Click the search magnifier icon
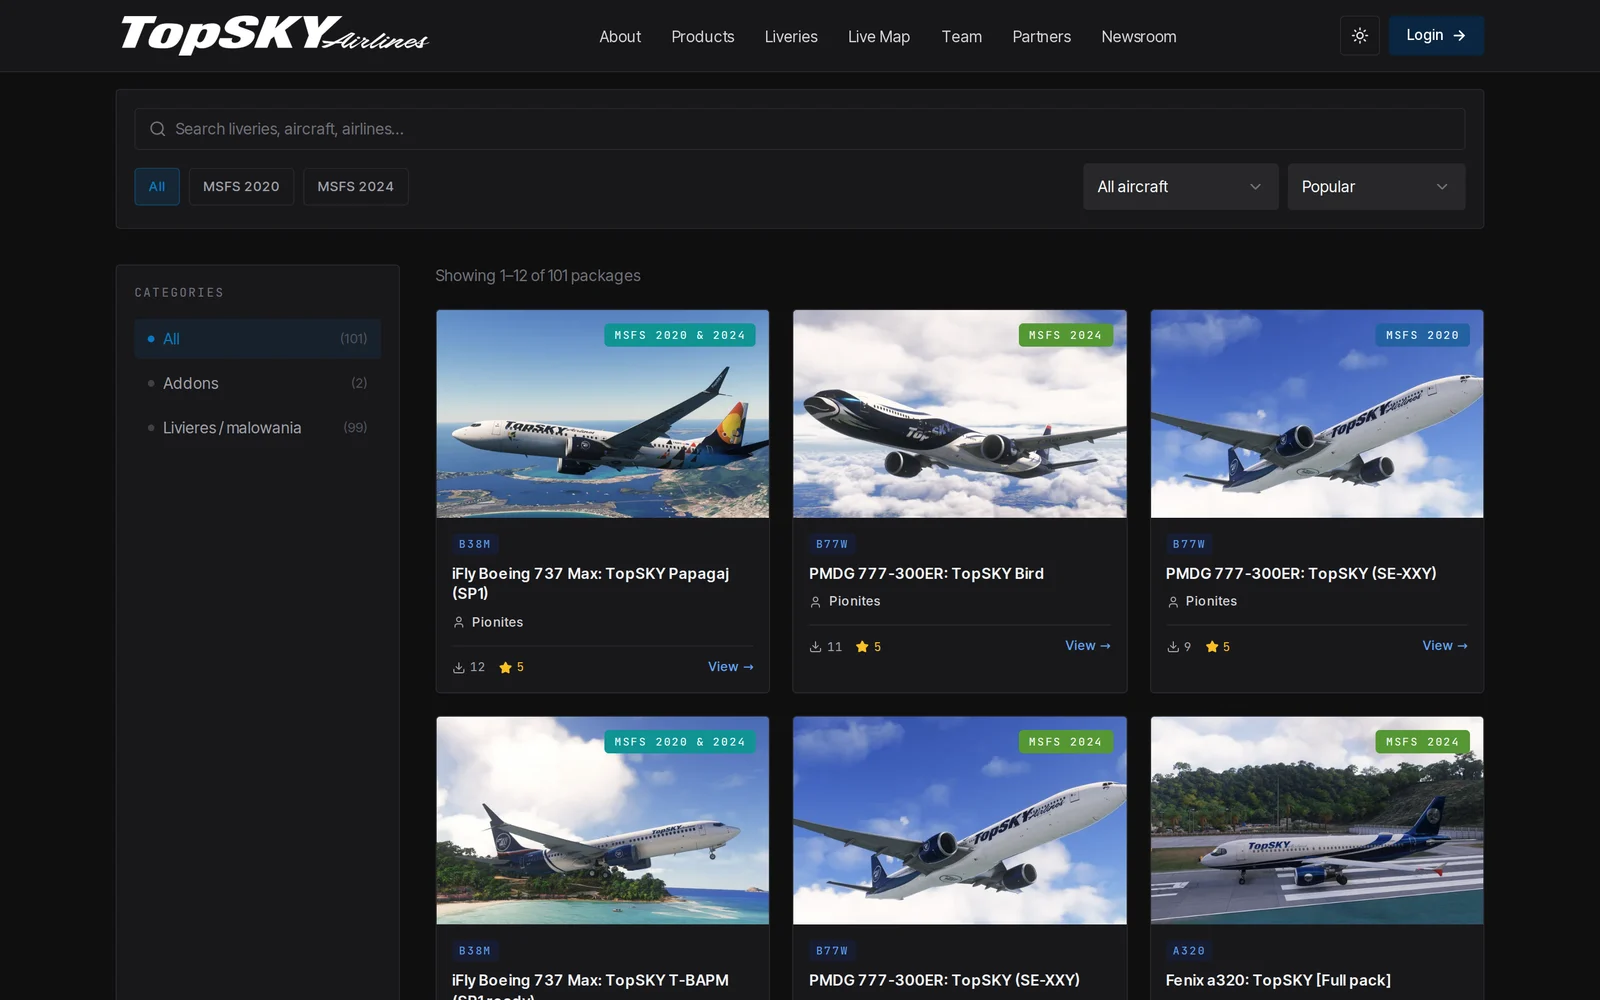Viewport: 1600px width, 1000px height. 157,129
